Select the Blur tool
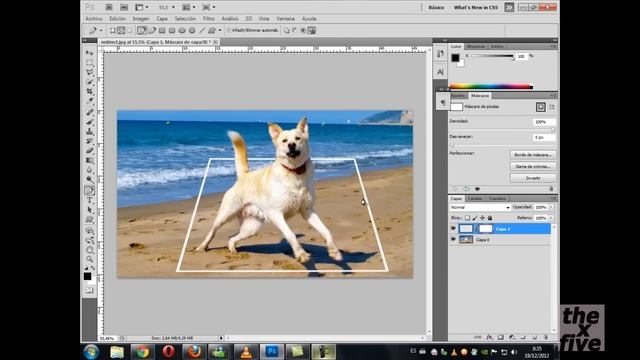The image size is (640, 360). (89, 170)
